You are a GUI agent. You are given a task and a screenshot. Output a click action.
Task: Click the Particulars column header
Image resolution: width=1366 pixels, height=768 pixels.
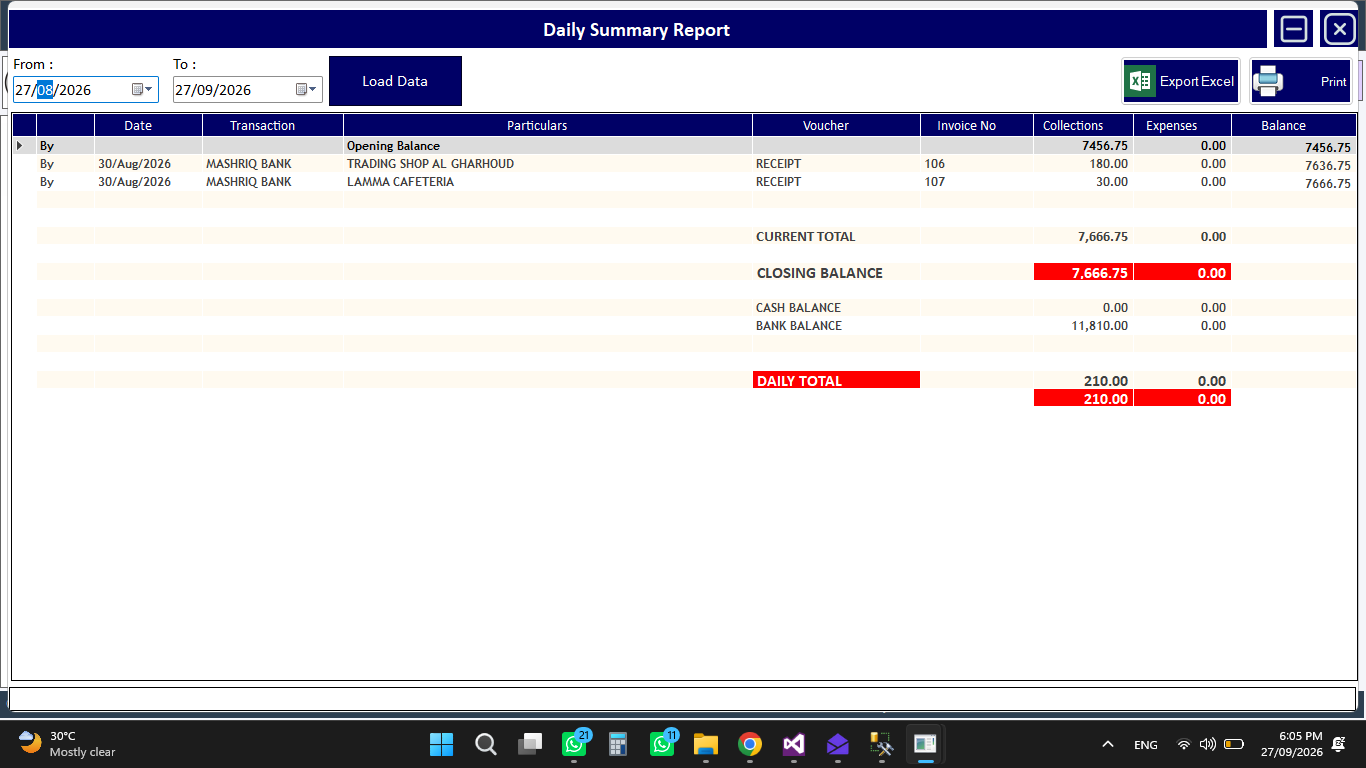coord(548,125)
